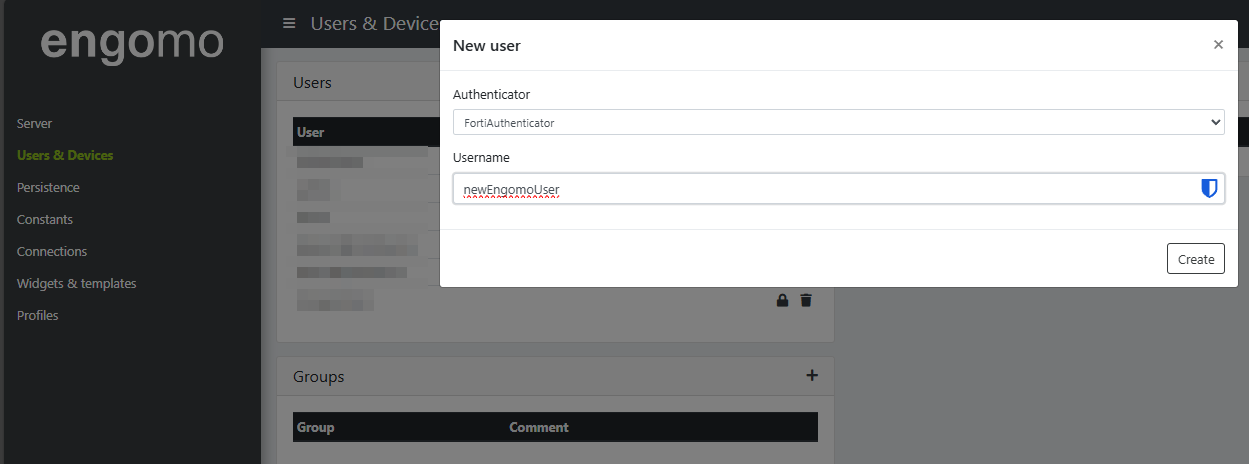Screen dimensions: 1249x464
Task: Click the User column header
Action: (x=311, y=132)
